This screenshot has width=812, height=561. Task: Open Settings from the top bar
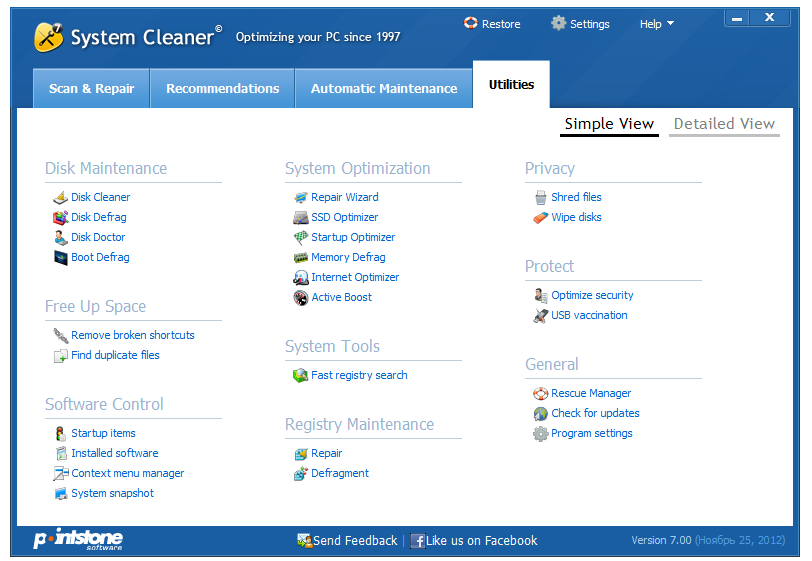click(581, 24)
